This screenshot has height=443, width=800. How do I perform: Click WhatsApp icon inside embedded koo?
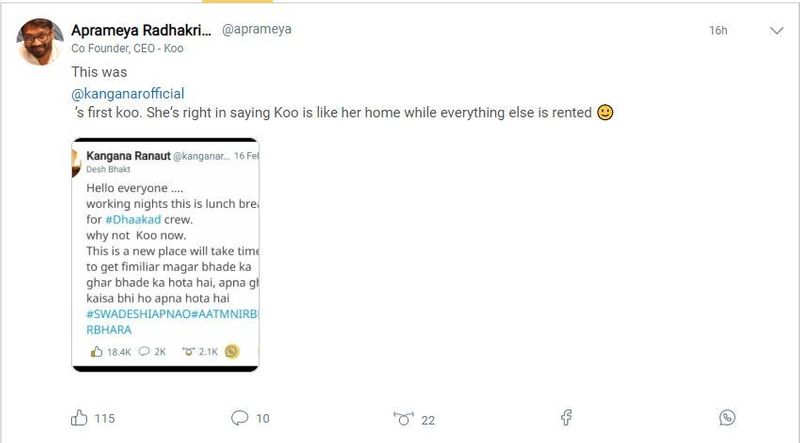pos(232,351)
